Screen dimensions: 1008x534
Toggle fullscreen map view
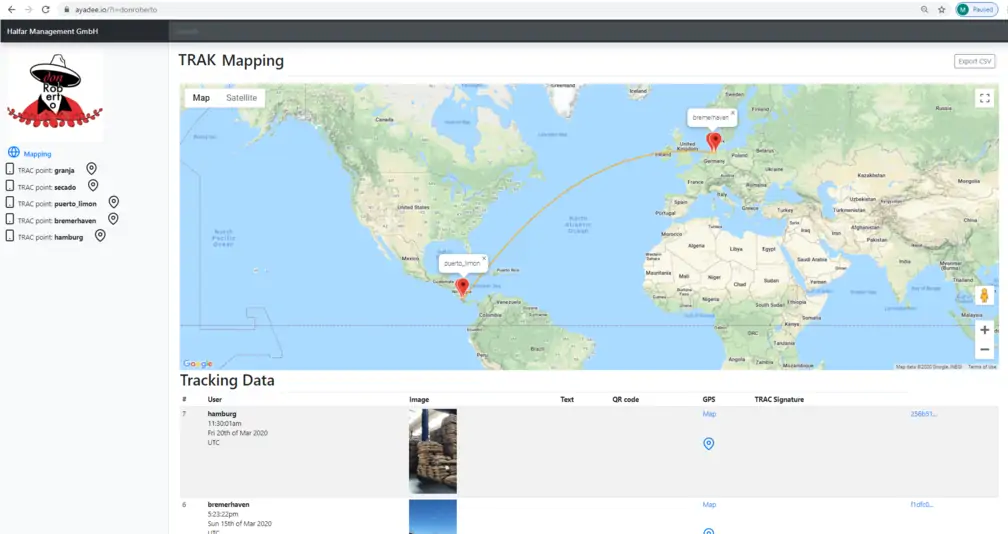pos(984,98)
